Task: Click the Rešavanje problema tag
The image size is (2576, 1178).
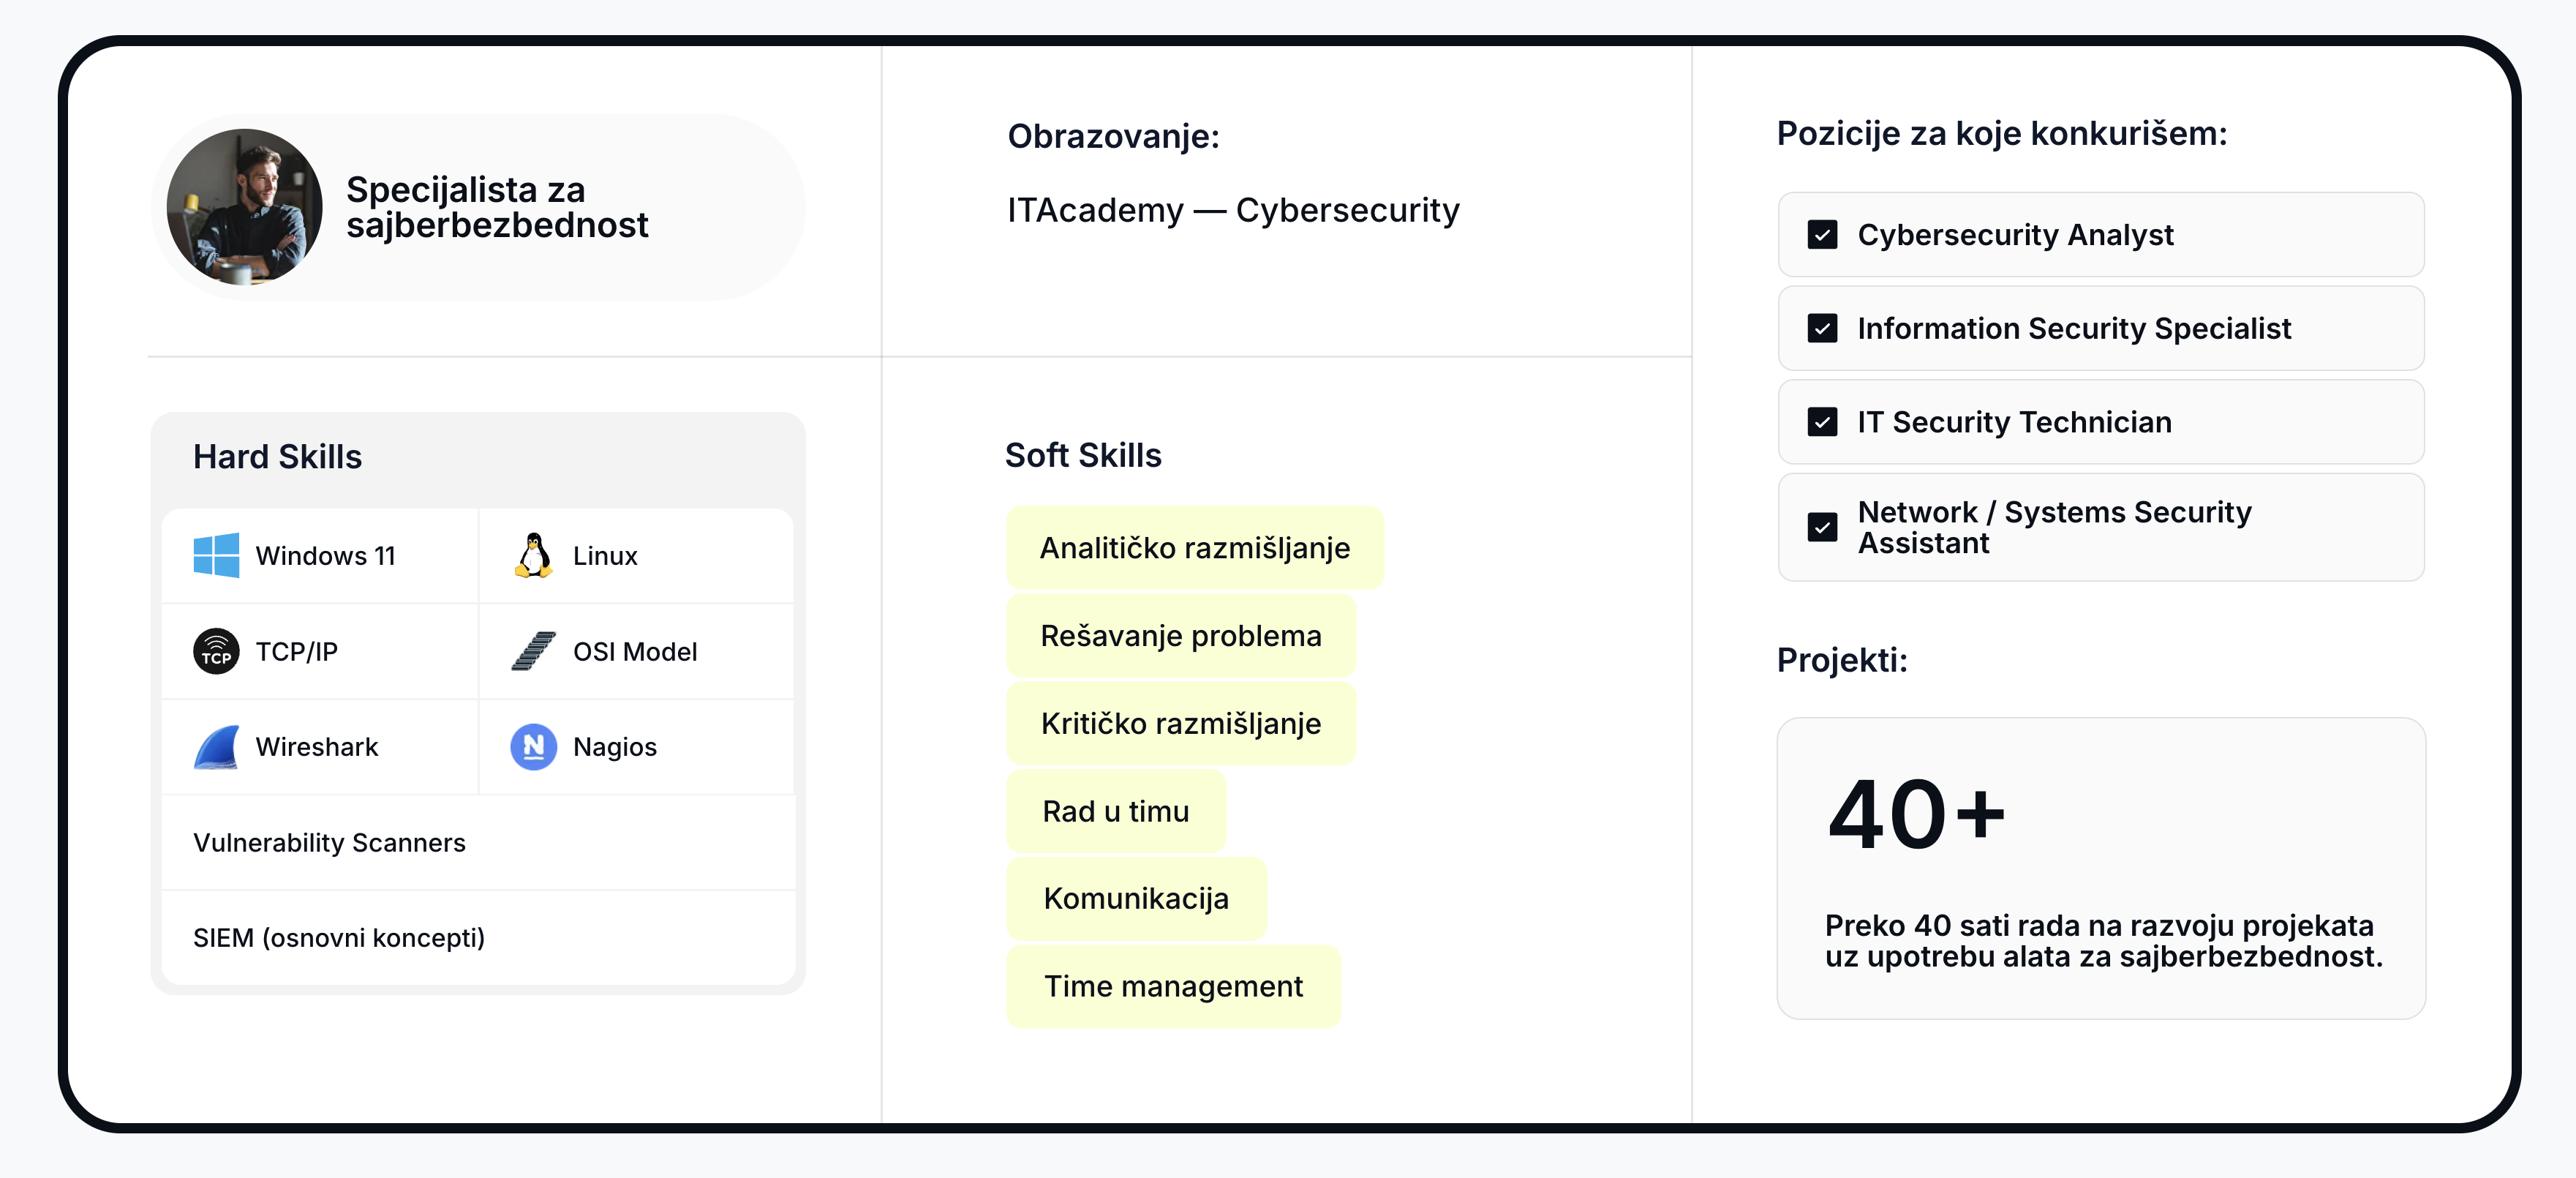Action: coord(1181,636)
